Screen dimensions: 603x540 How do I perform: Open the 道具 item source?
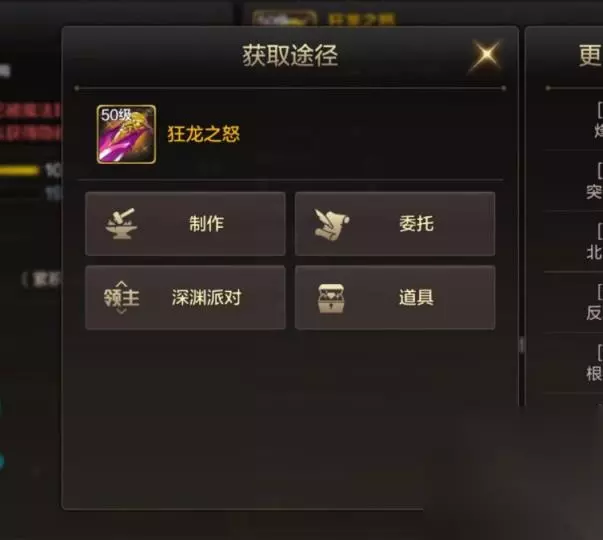(395, 297)
